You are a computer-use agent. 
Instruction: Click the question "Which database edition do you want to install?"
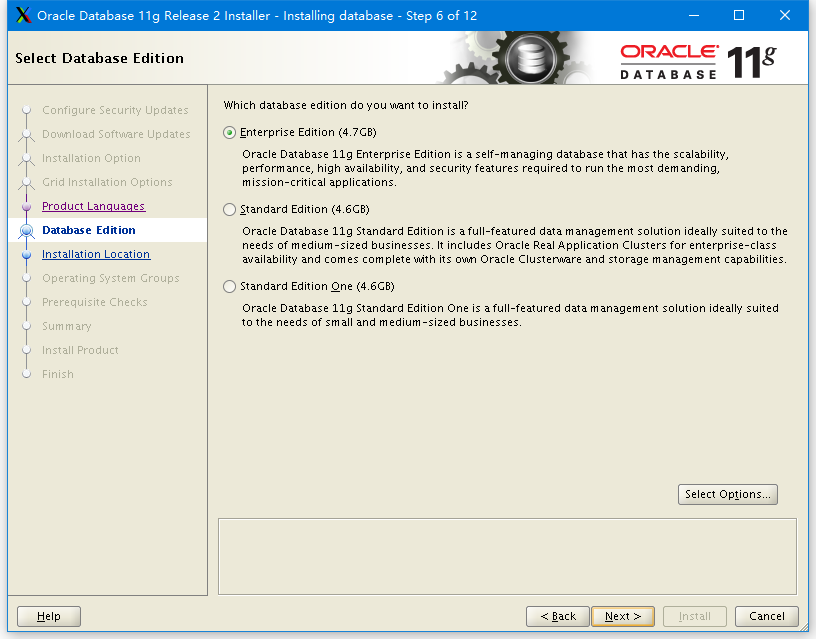346,105
